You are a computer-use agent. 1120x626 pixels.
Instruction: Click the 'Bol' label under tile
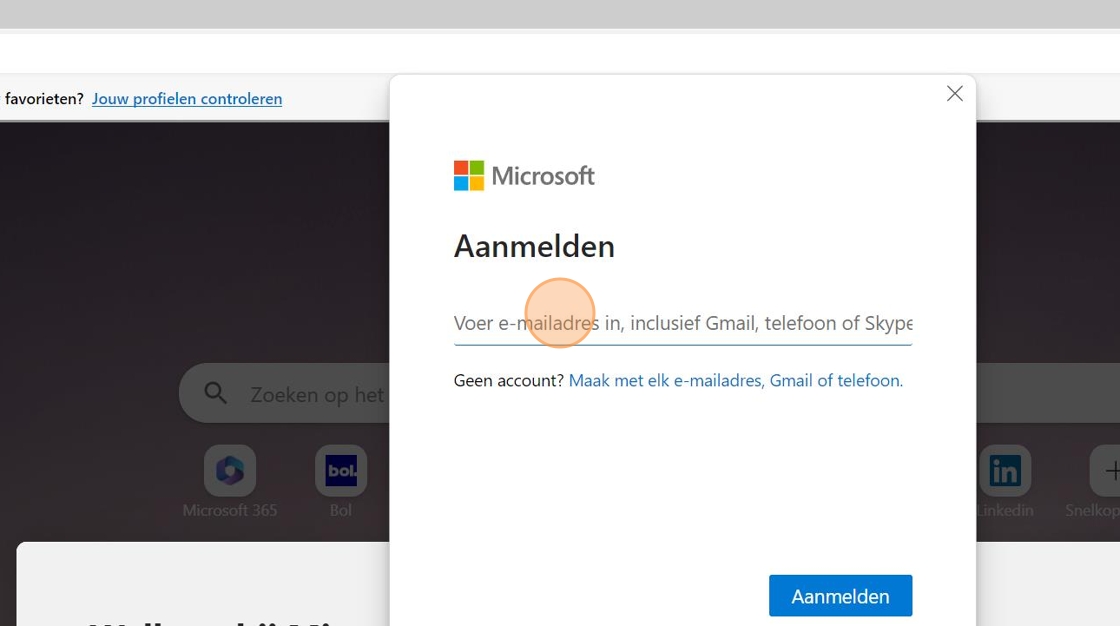(x=341, y=510)
